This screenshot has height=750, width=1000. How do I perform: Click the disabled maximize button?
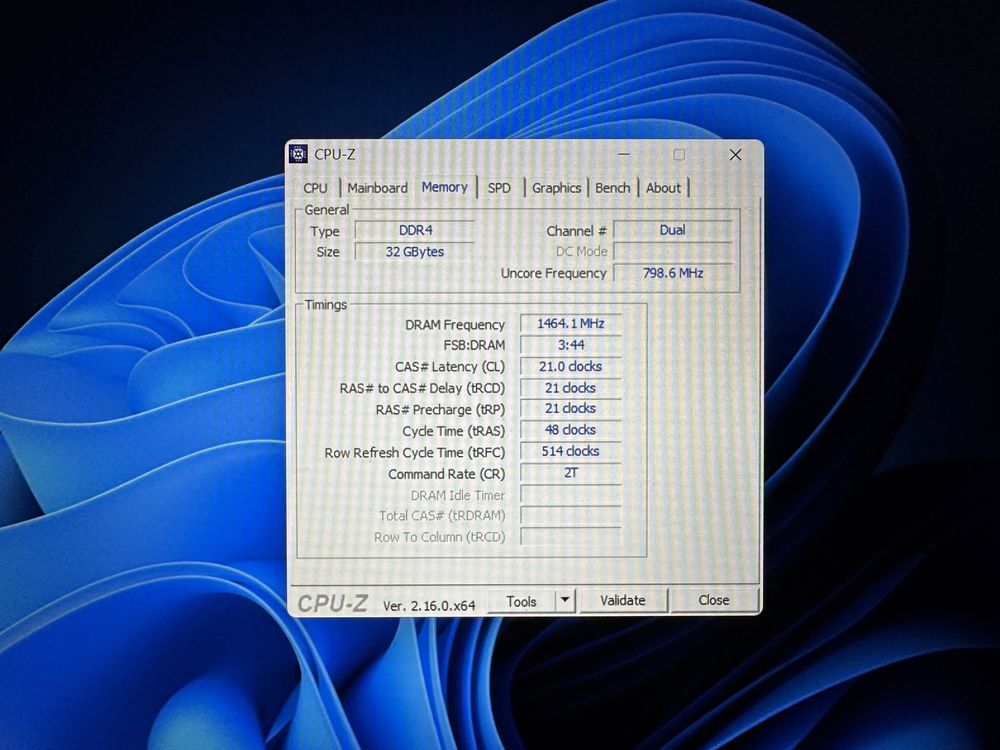679,154
